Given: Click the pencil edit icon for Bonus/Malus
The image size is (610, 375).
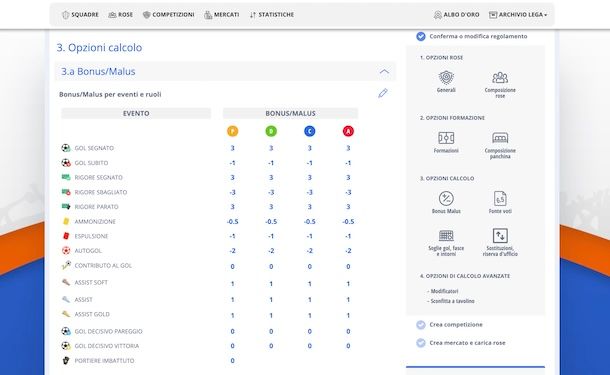Looking at the screenshot, I should 383,93.
